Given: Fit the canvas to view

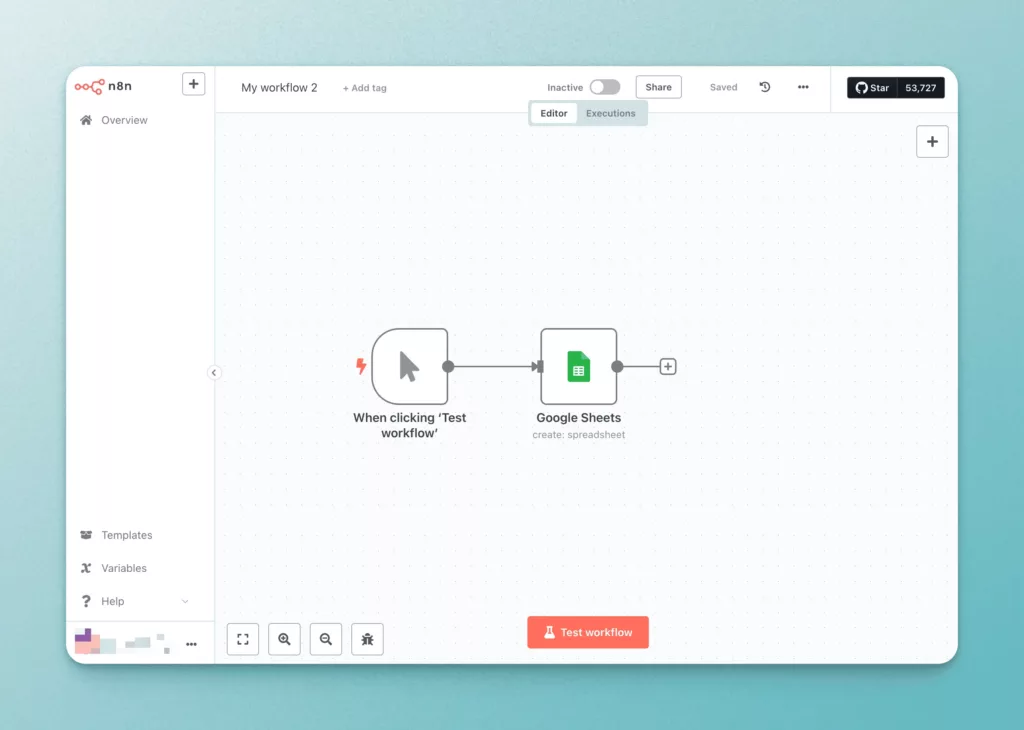Looking at the screenshot, I should click(x=243, y=639).
